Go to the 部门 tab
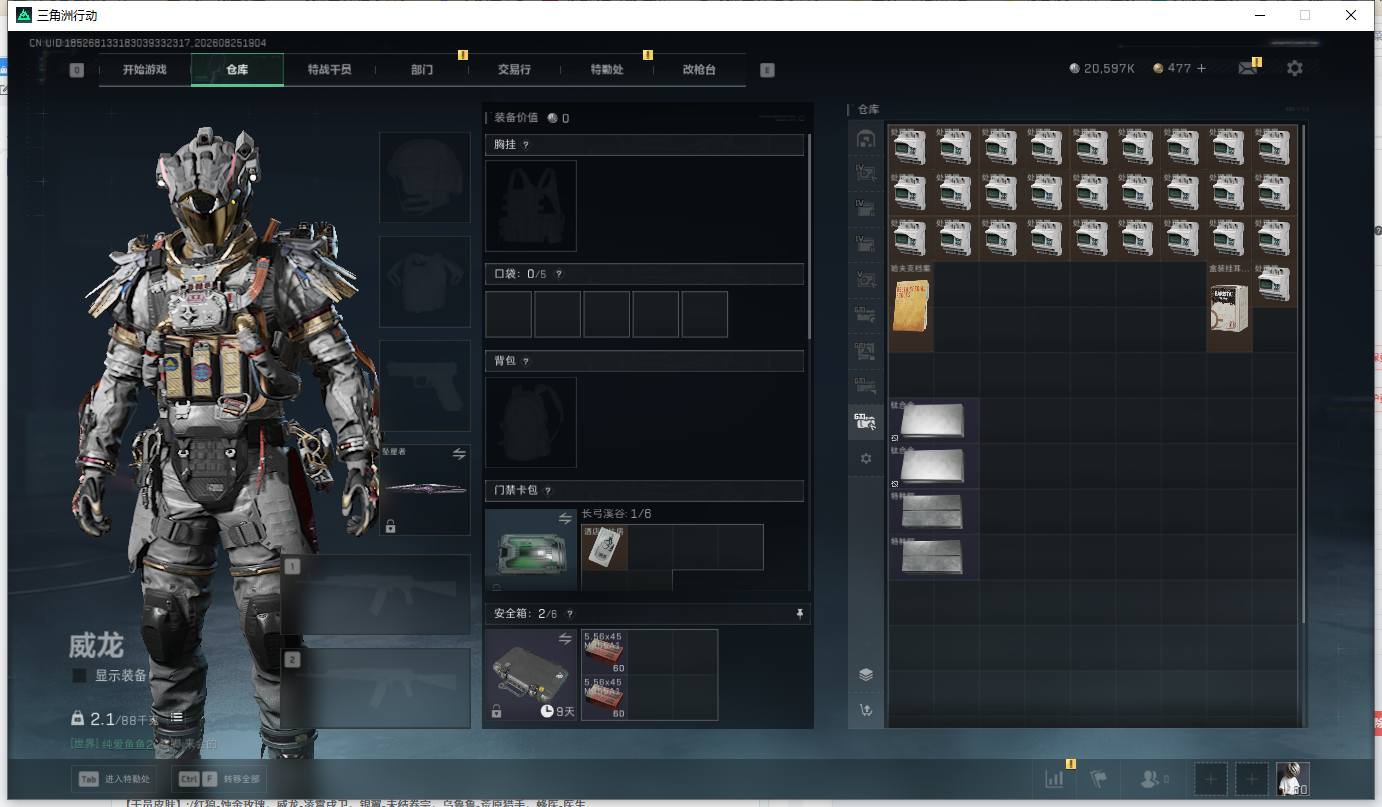This screenshot has width=1382, height=807. (x=422, y=70)
